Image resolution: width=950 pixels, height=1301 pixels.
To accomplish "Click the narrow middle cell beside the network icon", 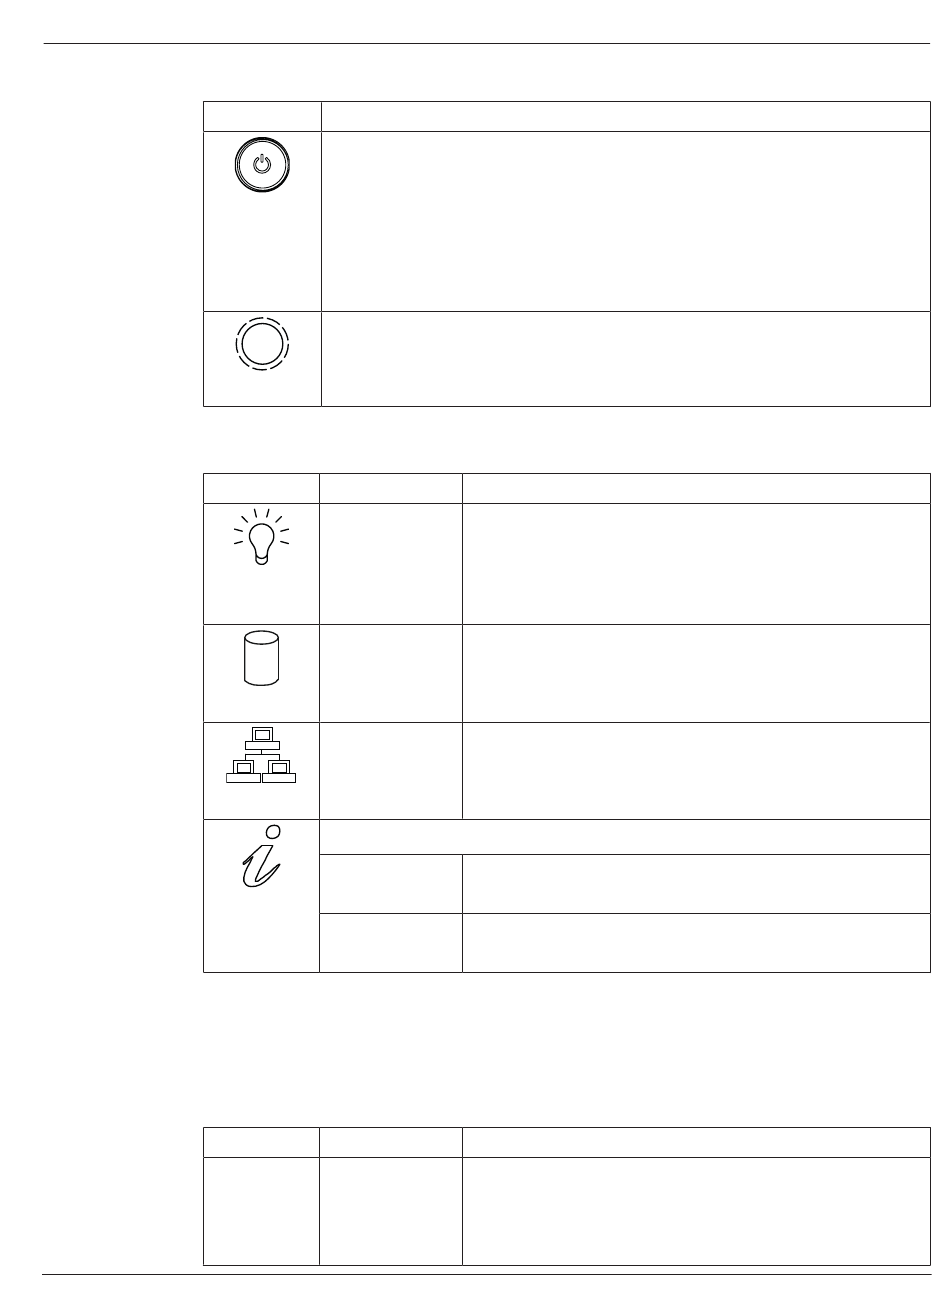I will tap(391, 771).
